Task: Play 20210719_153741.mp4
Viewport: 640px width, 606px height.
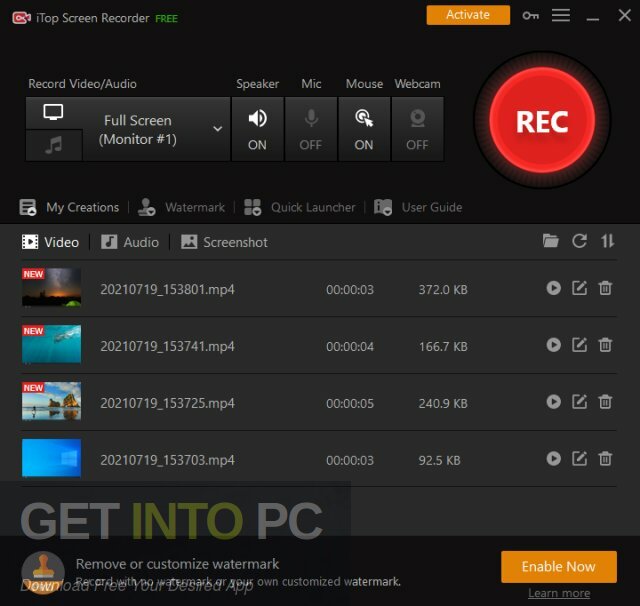Action: point(553,345)
